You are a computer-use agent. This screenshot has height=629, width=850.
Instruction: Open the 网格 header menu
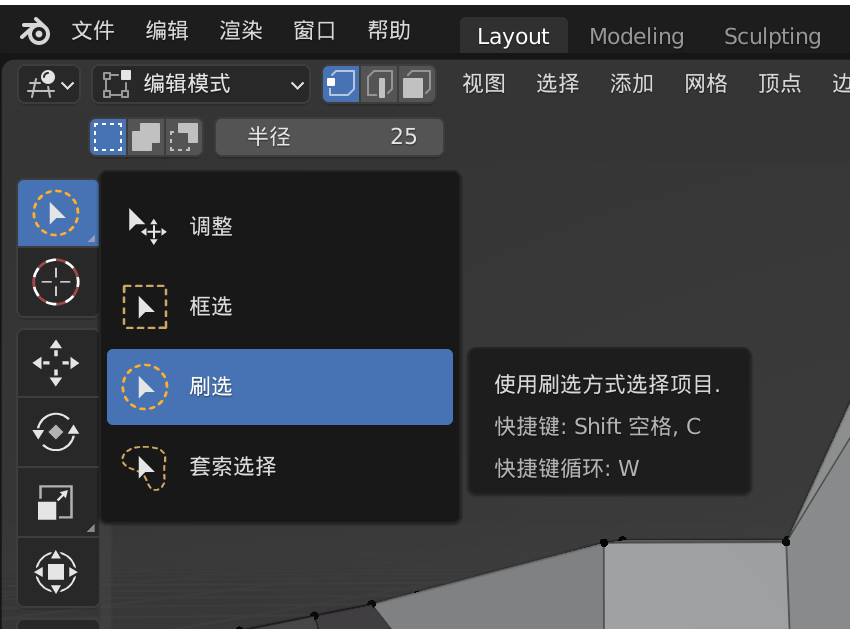point(705,84)
